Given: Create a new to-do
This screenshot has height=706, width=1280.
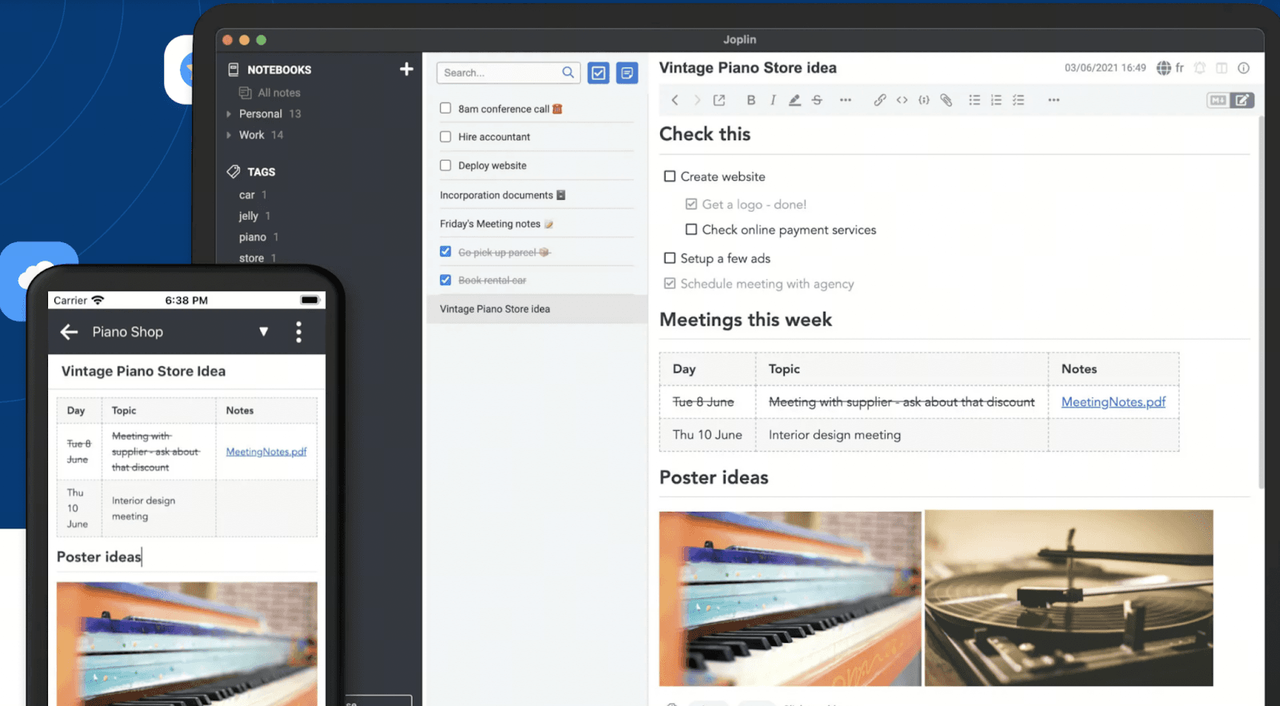Looking at the screenshot, I should coord(598,73).
